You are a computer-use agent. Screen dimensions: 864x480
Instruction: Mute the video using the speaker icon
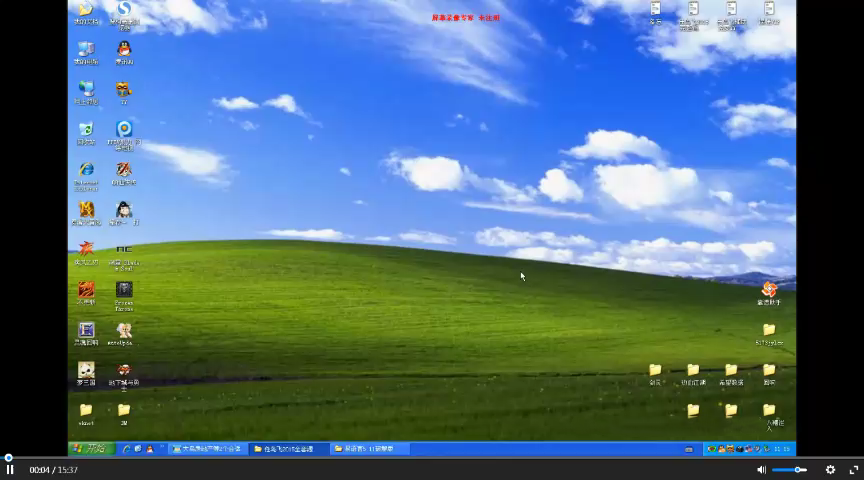pyautogui.click(x=762, y=470)
